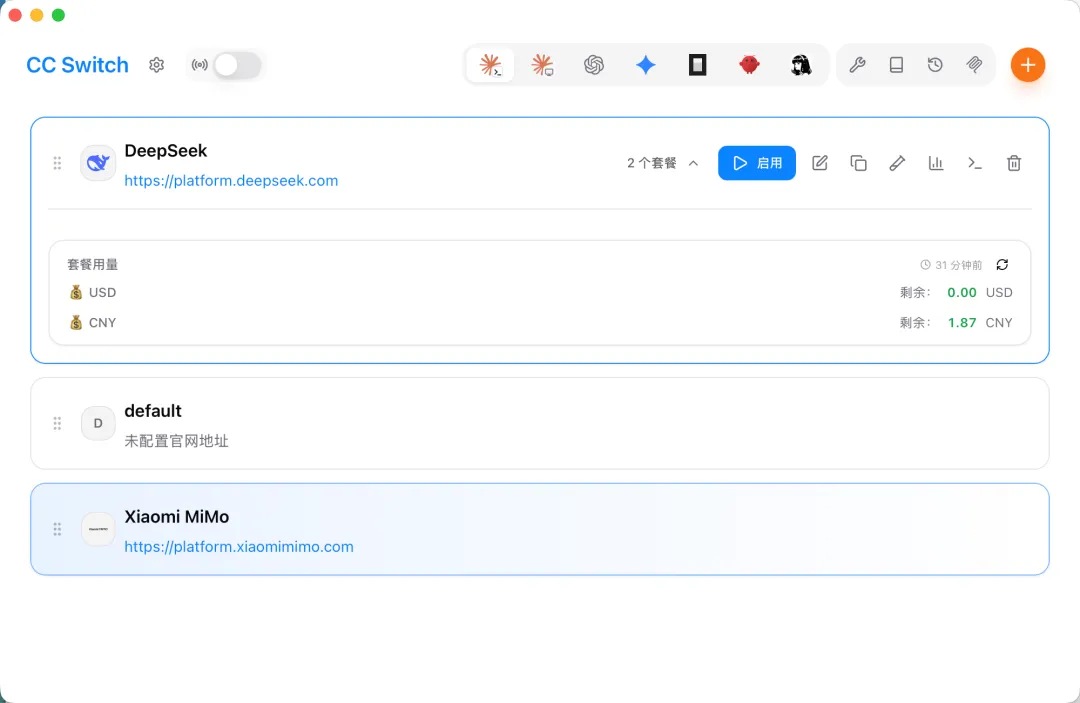Toggle the proxy broadcast switch
1080x703 pixels.
(x=237, y=65)
